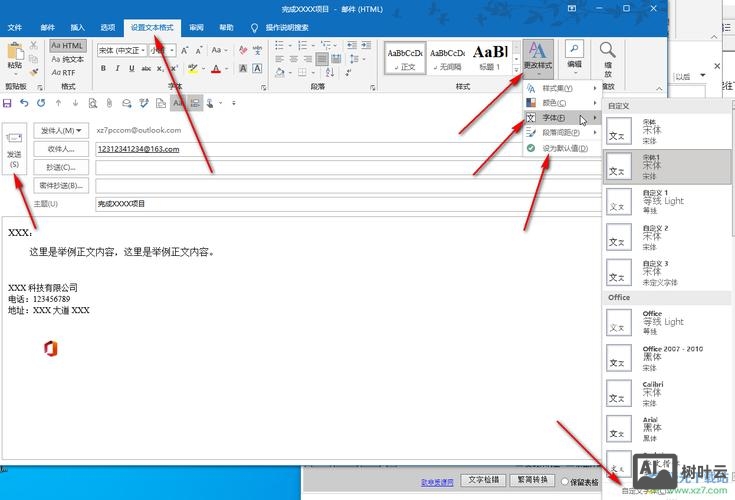Click the 抄送(C)... CC button
The width and height of the screenshot is (735, 500).
(61, 167)
